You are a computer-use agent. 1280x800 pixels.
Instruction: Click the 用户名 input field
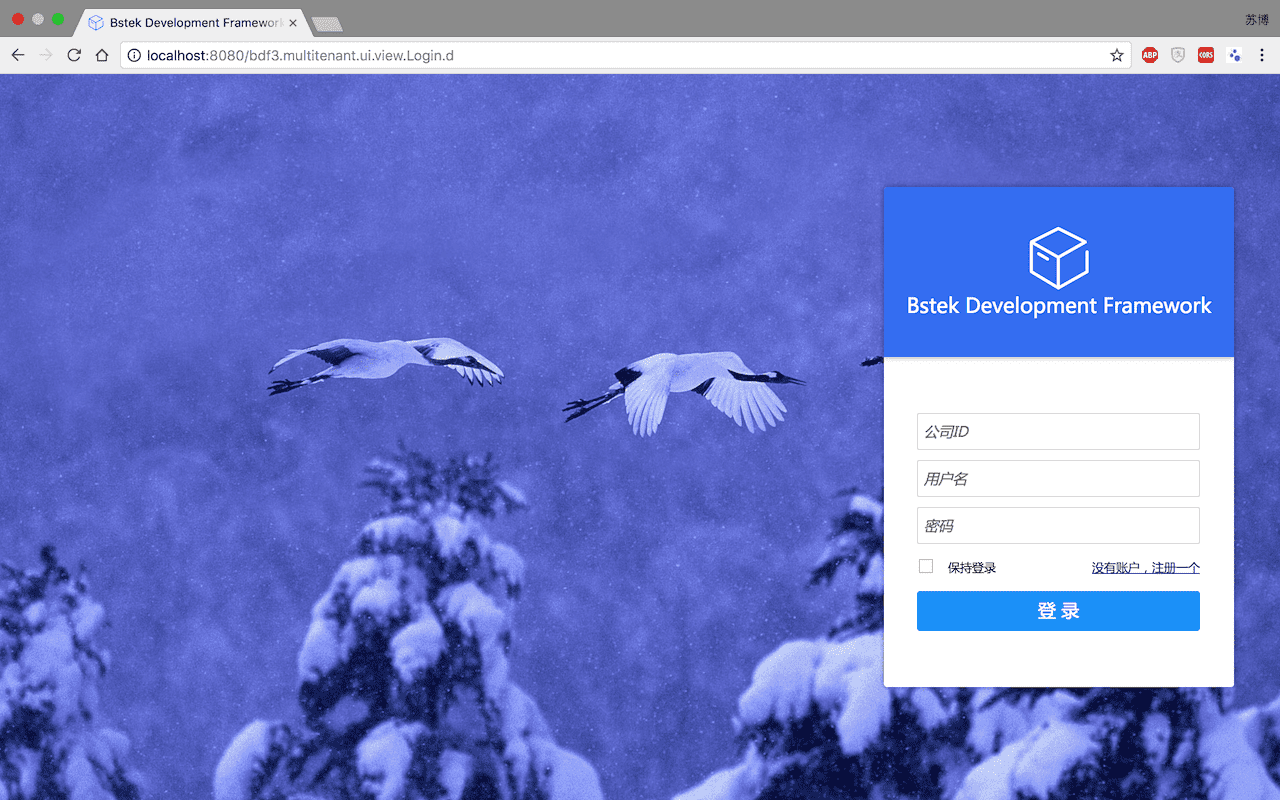point(1058,478)
